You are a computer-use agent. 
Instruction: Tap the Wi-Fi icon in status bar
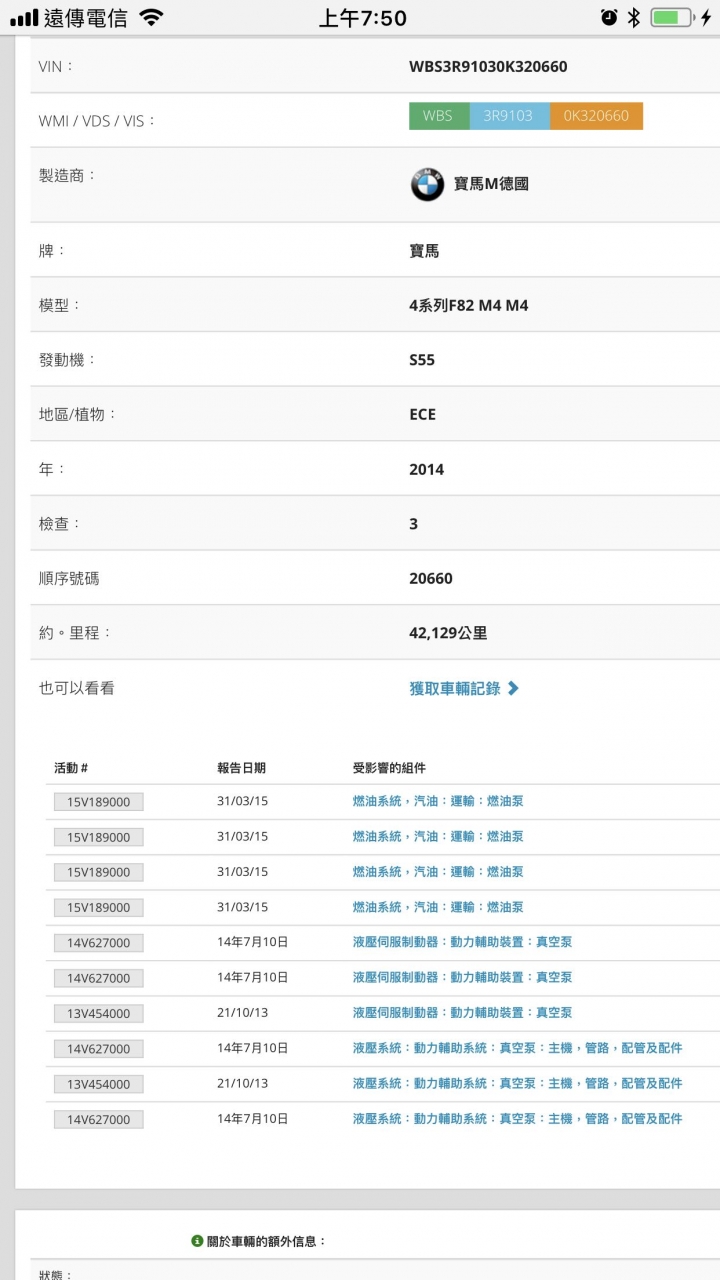click(151, 18)
